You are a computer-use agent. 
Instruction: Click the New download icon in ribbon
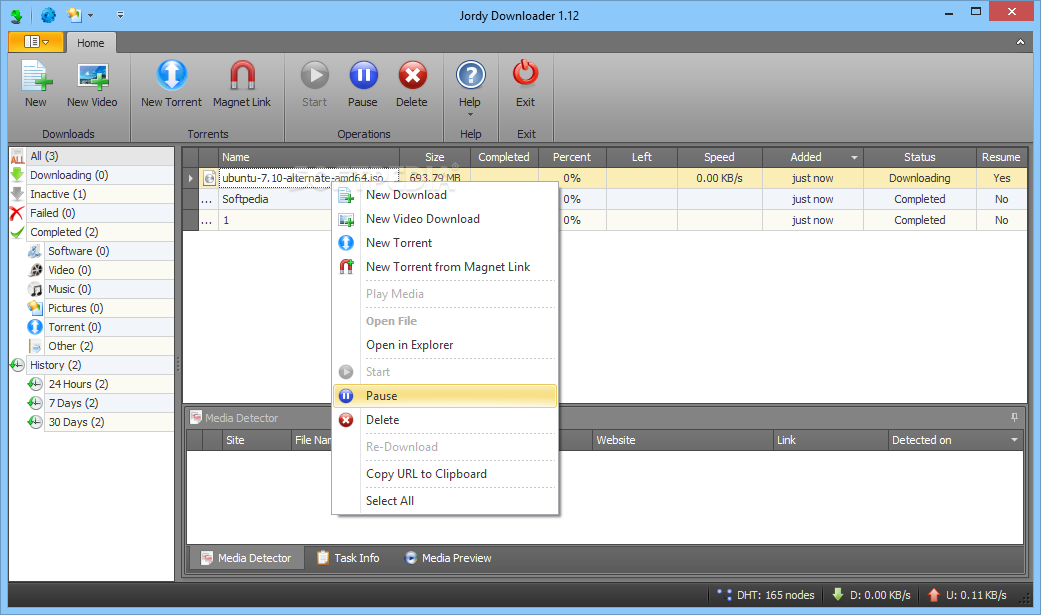[x=37, y=76]
